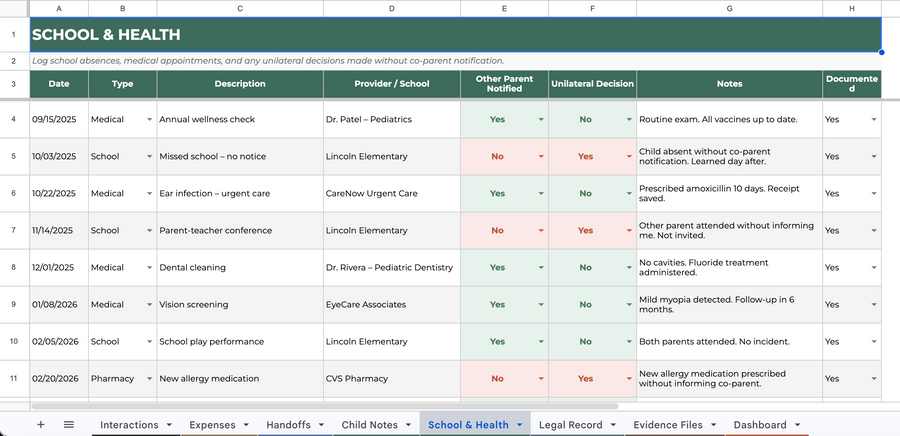Viewport: 900px width, 436px height.
Task: Select the EyeCare Associates cell
Action: point(391,305)
